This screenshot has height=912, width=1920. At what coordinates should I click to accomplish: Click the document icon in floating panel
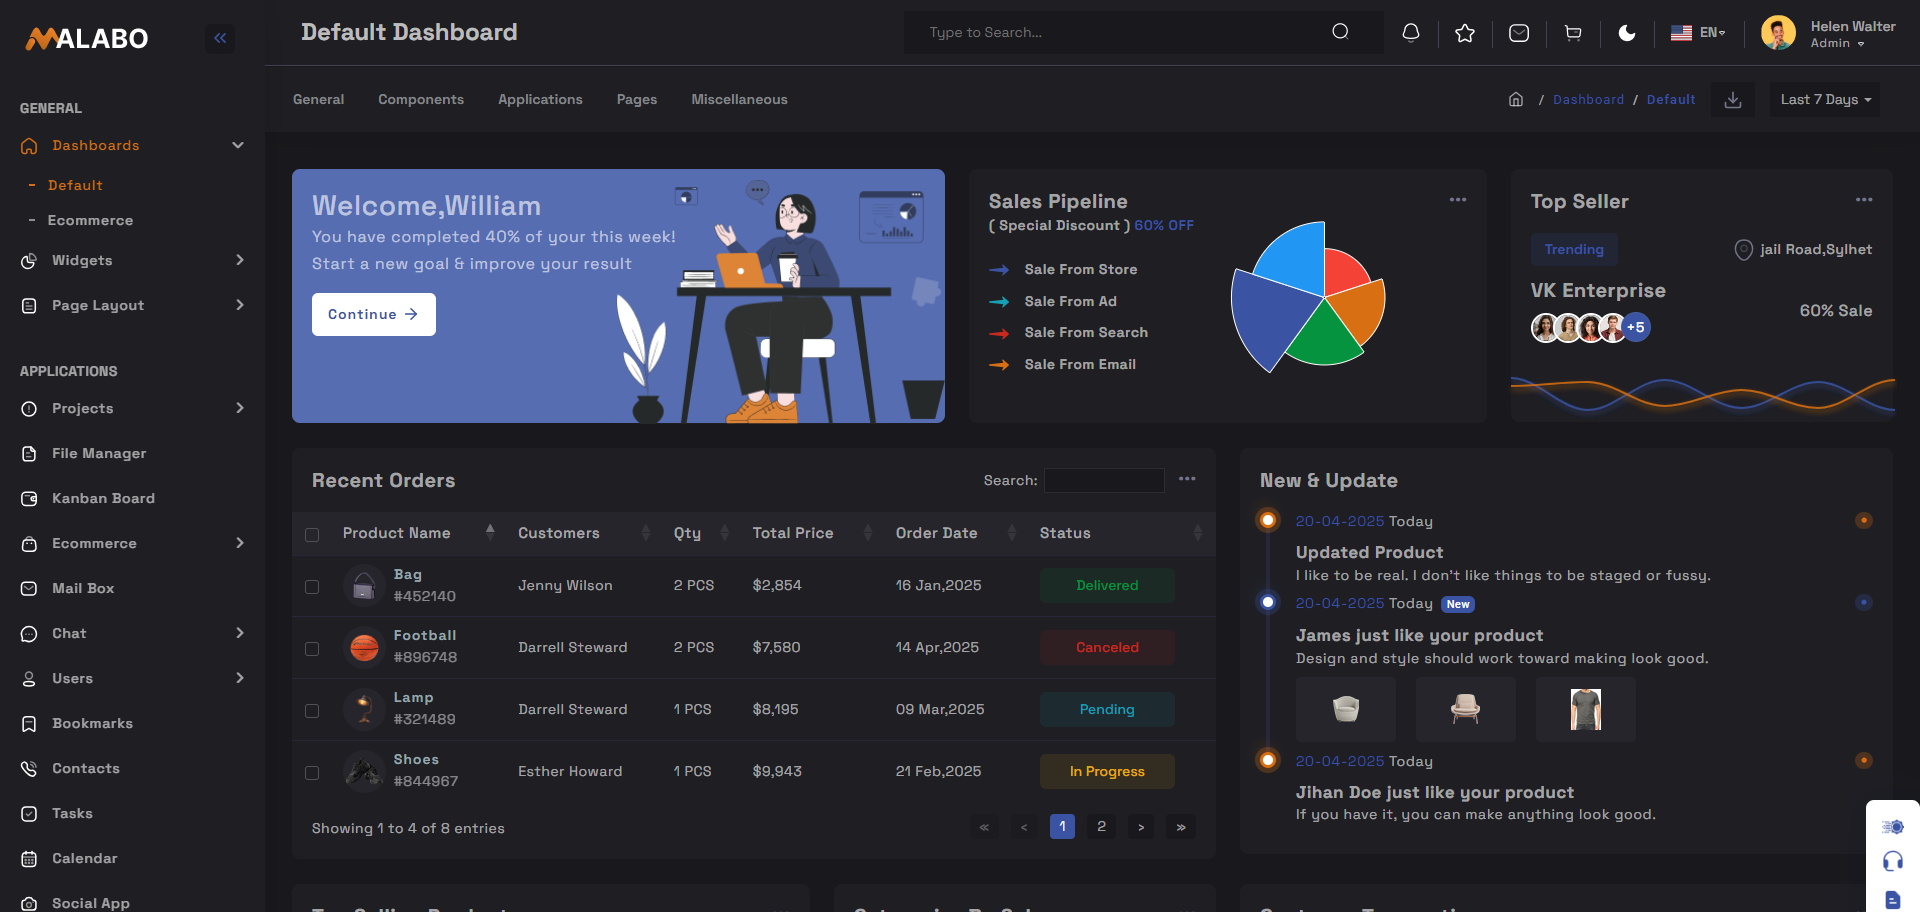click(x=1893, y=899)
